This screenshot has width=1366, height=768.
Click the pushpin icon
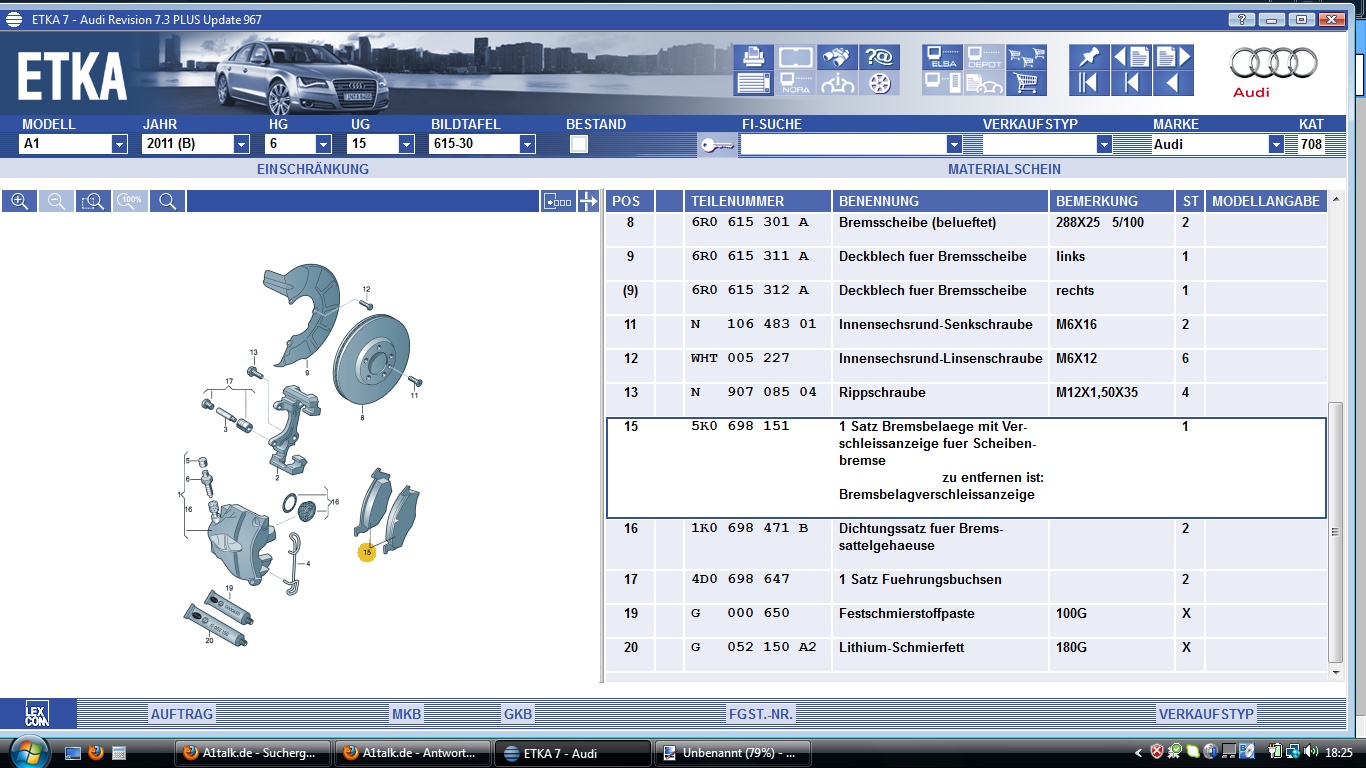[x=1089, y=57]
